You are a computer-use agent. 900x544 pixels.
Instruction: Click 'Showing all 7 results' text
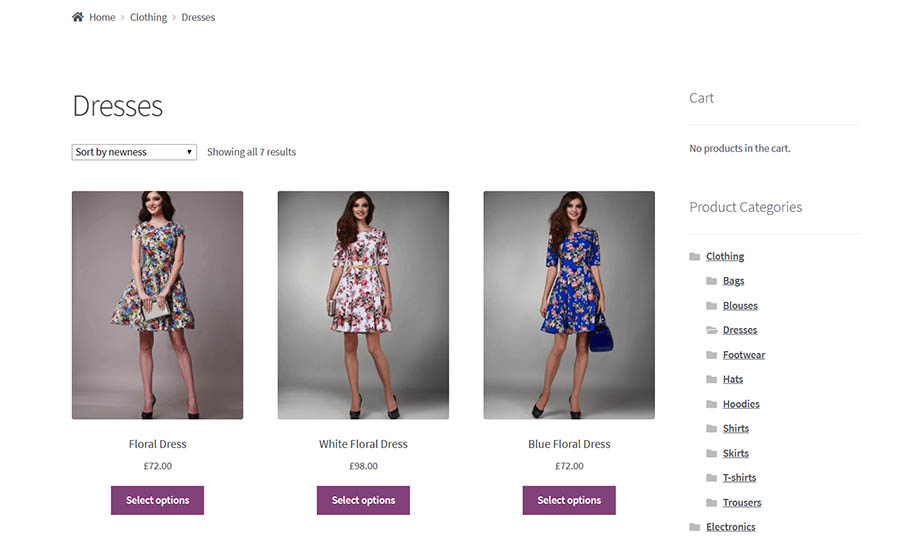pyautogui.click(x=251, y=152)
